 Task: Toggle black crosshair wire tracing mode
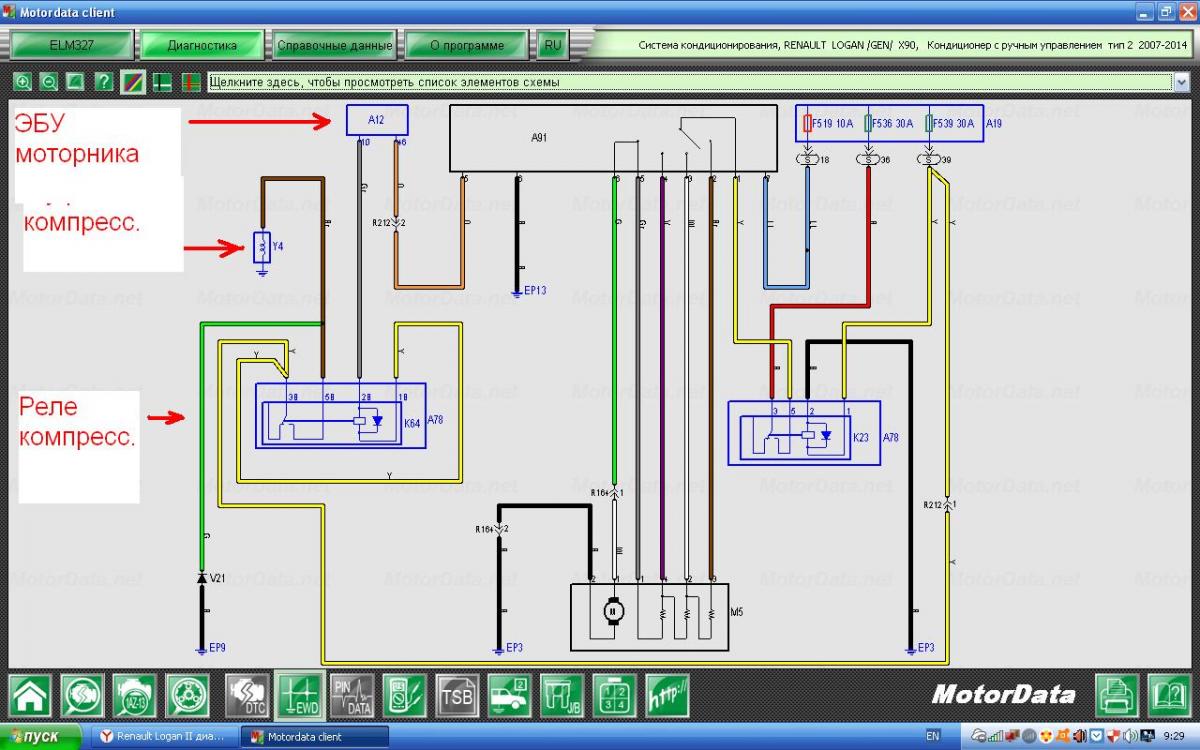pyautogui.click(x=160, y=82)
